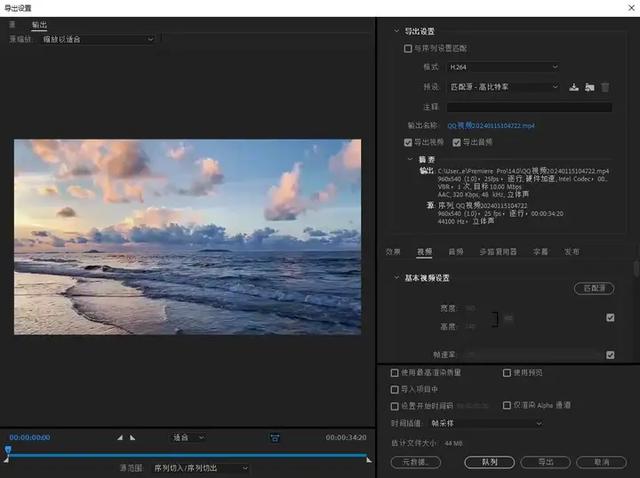Click the settings panel vertical scrollbar
This screenshot has width=640, height=478.
click(x=636, y=269)
